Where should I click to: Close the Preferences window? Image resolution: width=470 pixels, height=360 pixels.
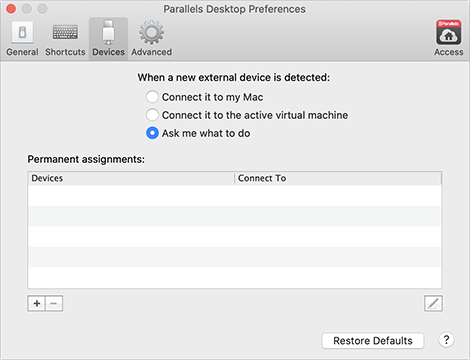(11, 9)
